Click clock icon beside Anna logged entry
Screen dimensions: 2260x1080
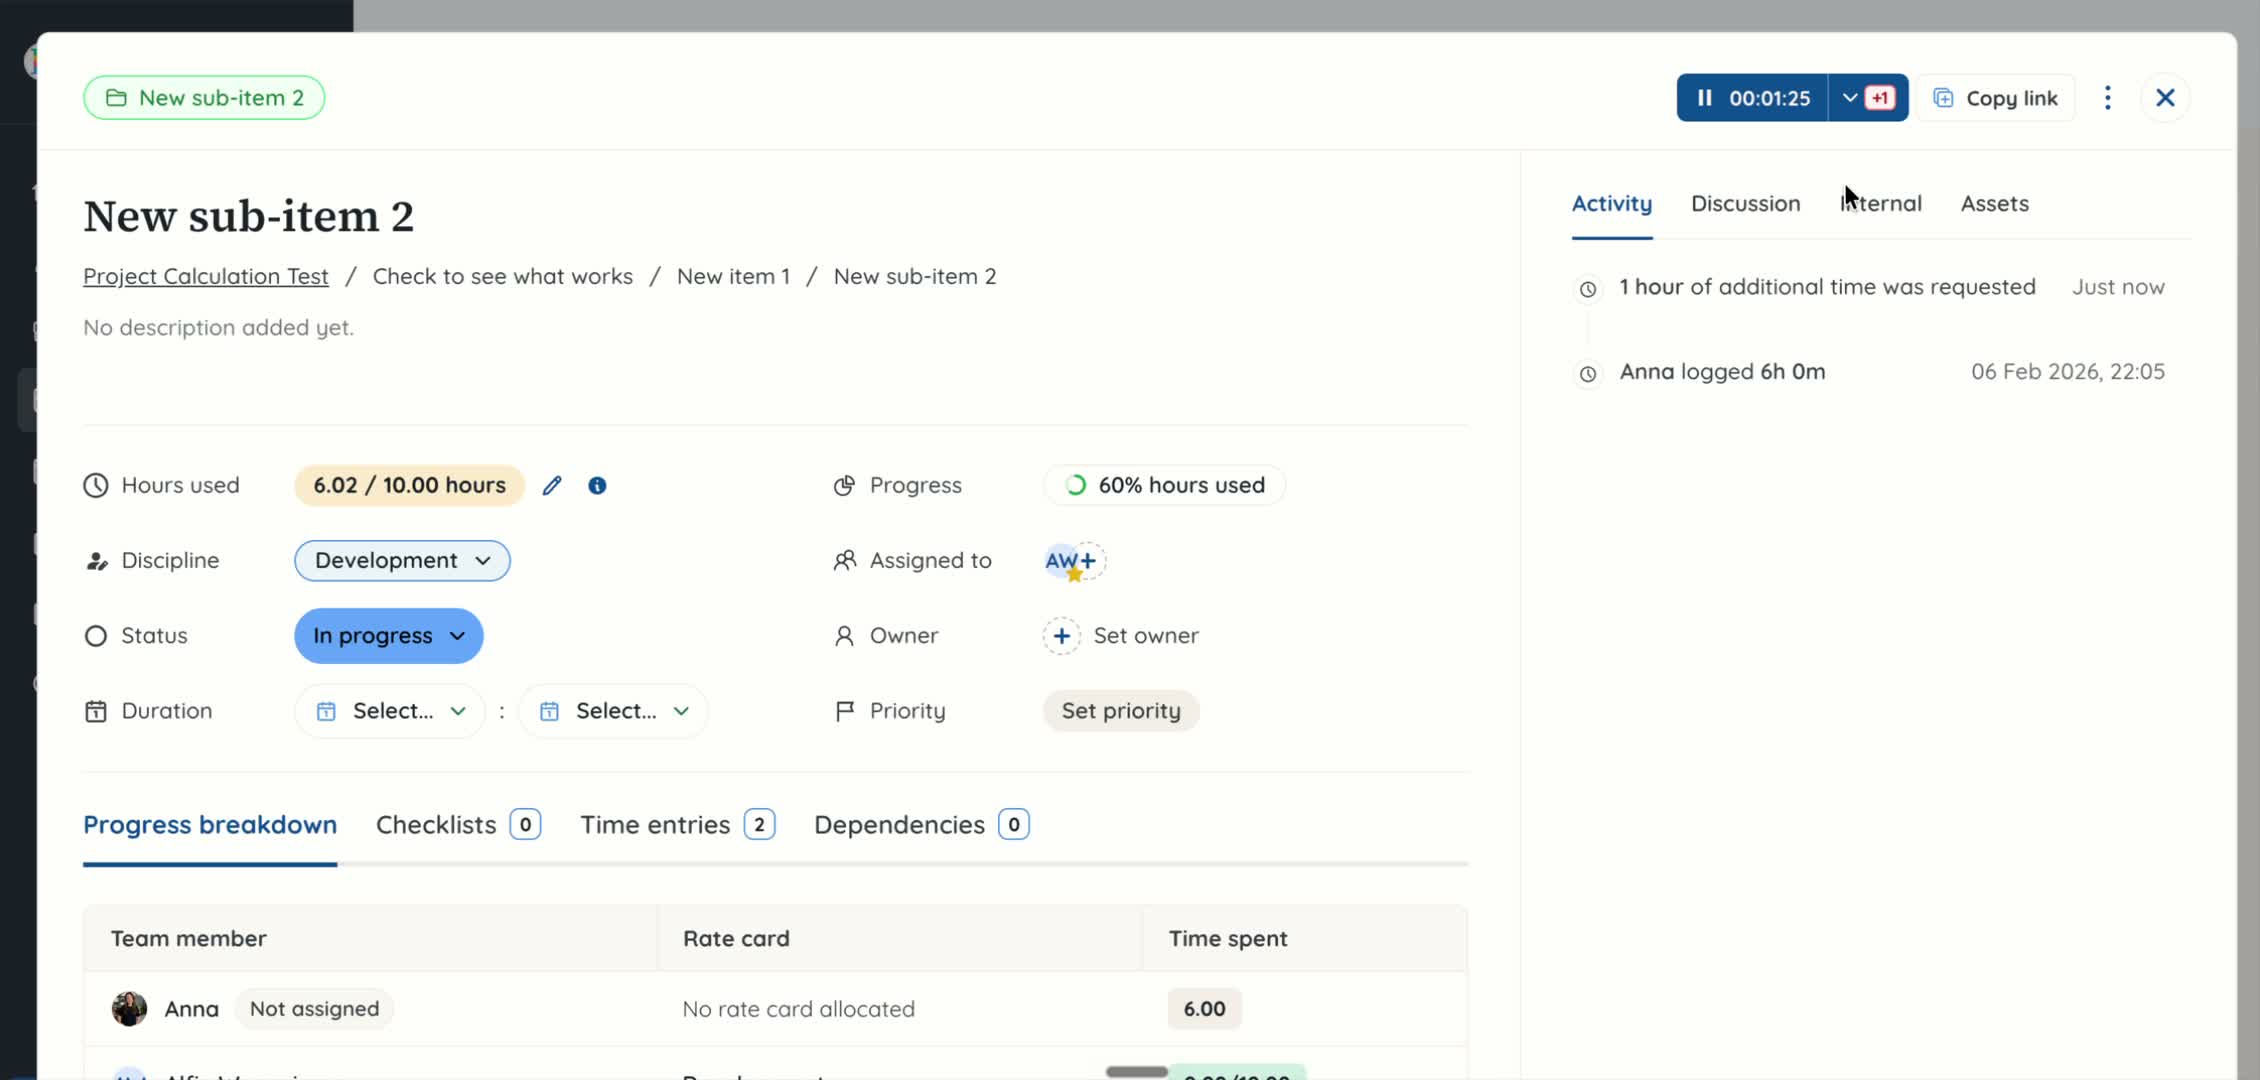click(1587, 374)
